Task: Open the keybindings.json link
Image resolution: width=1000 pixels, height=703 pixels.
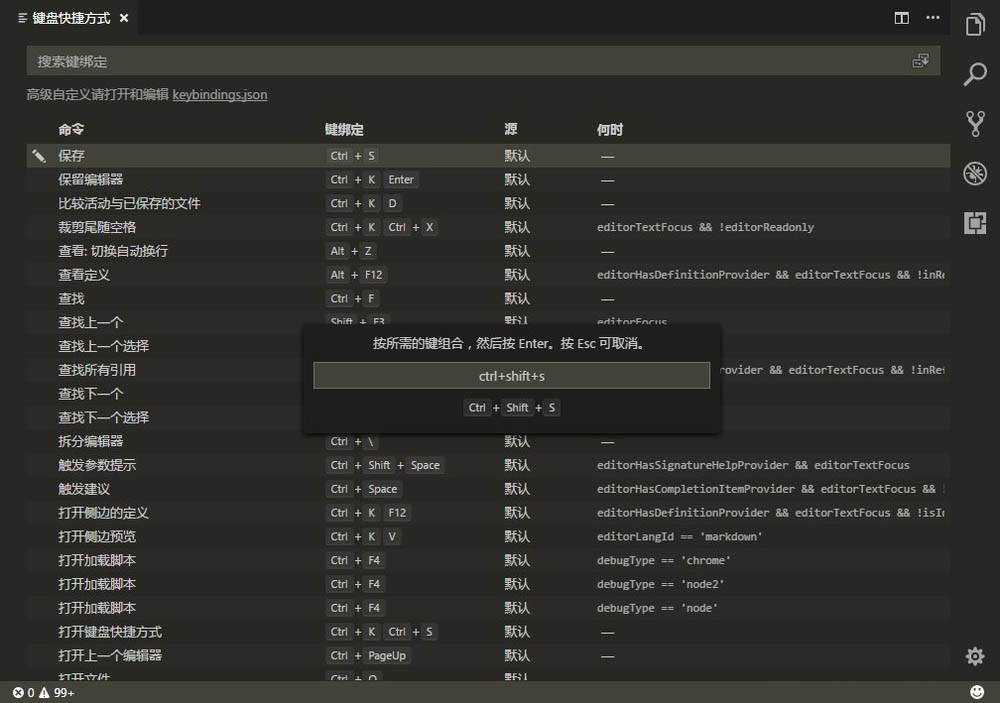Action: (219, 95)
